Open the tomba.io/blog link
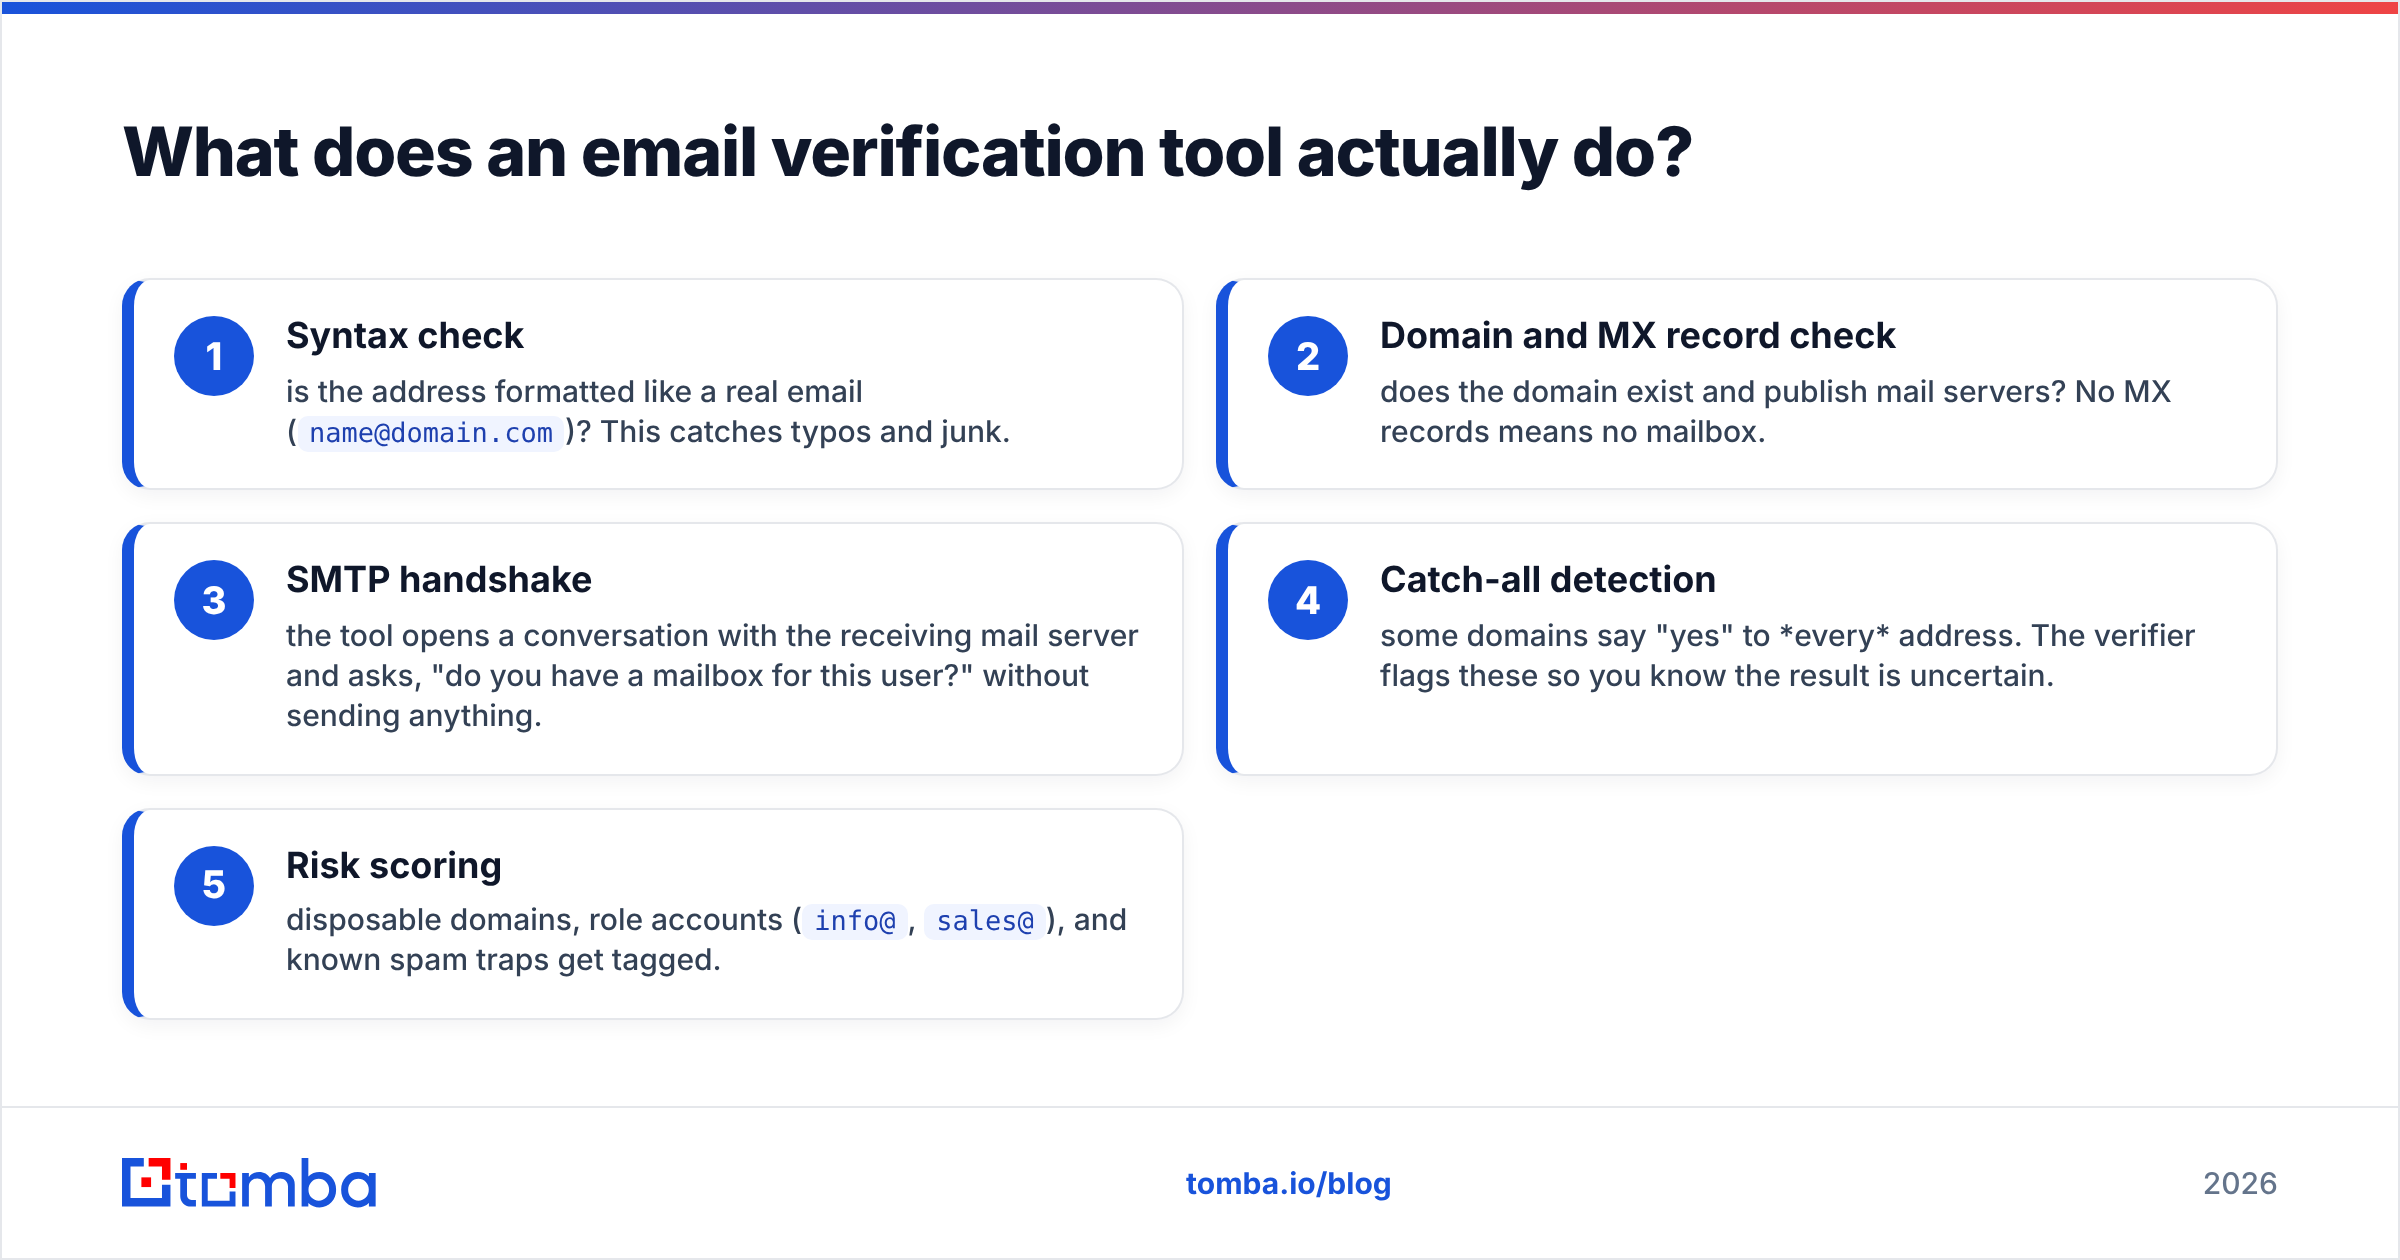This screenshot has width=2400, height=1260. tap(1288, 1184)
